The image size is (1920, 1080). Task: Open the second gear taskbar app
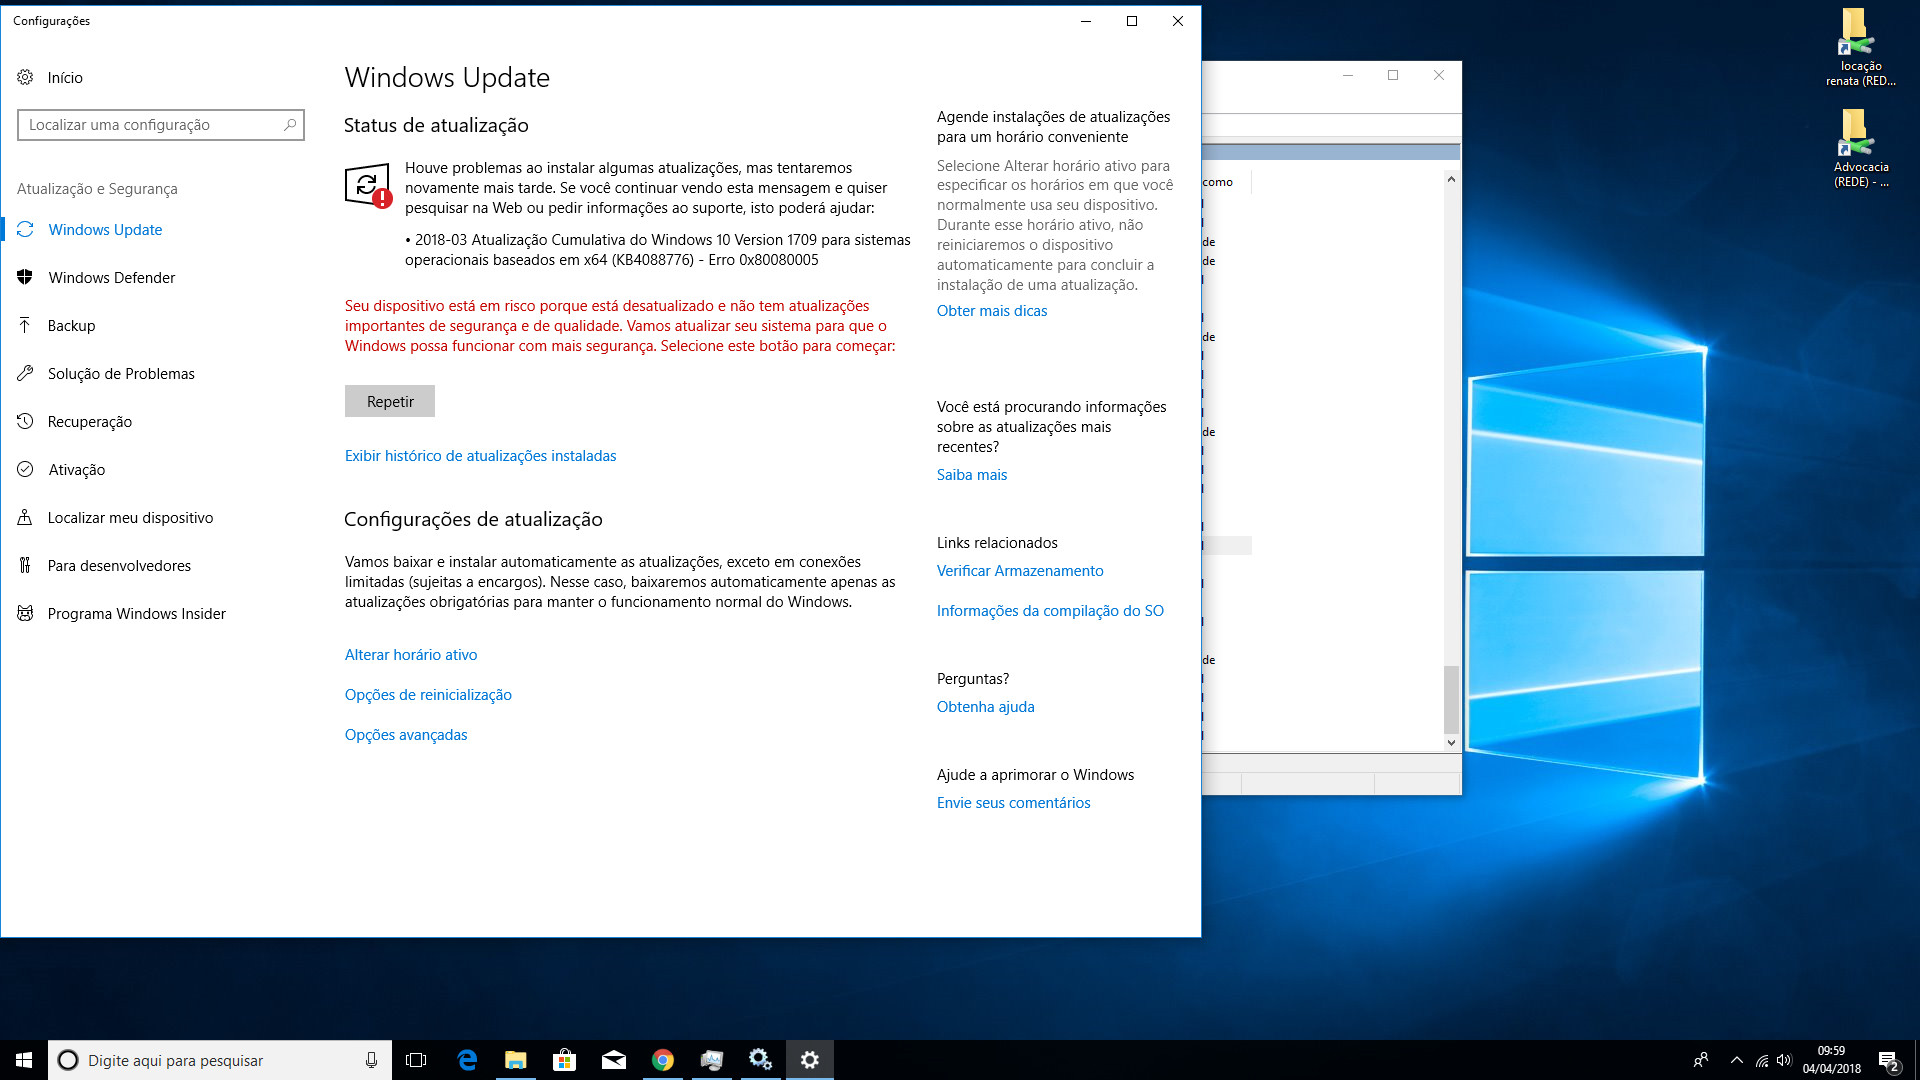coord(761,1060)
